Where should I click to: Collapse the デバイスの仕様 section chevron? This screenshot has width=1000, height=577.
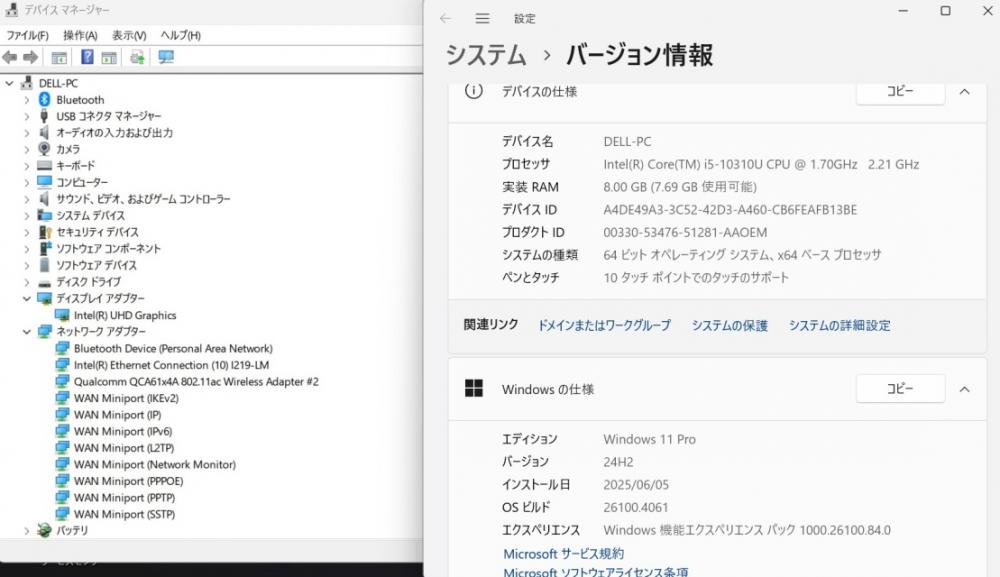pos(964,92)
